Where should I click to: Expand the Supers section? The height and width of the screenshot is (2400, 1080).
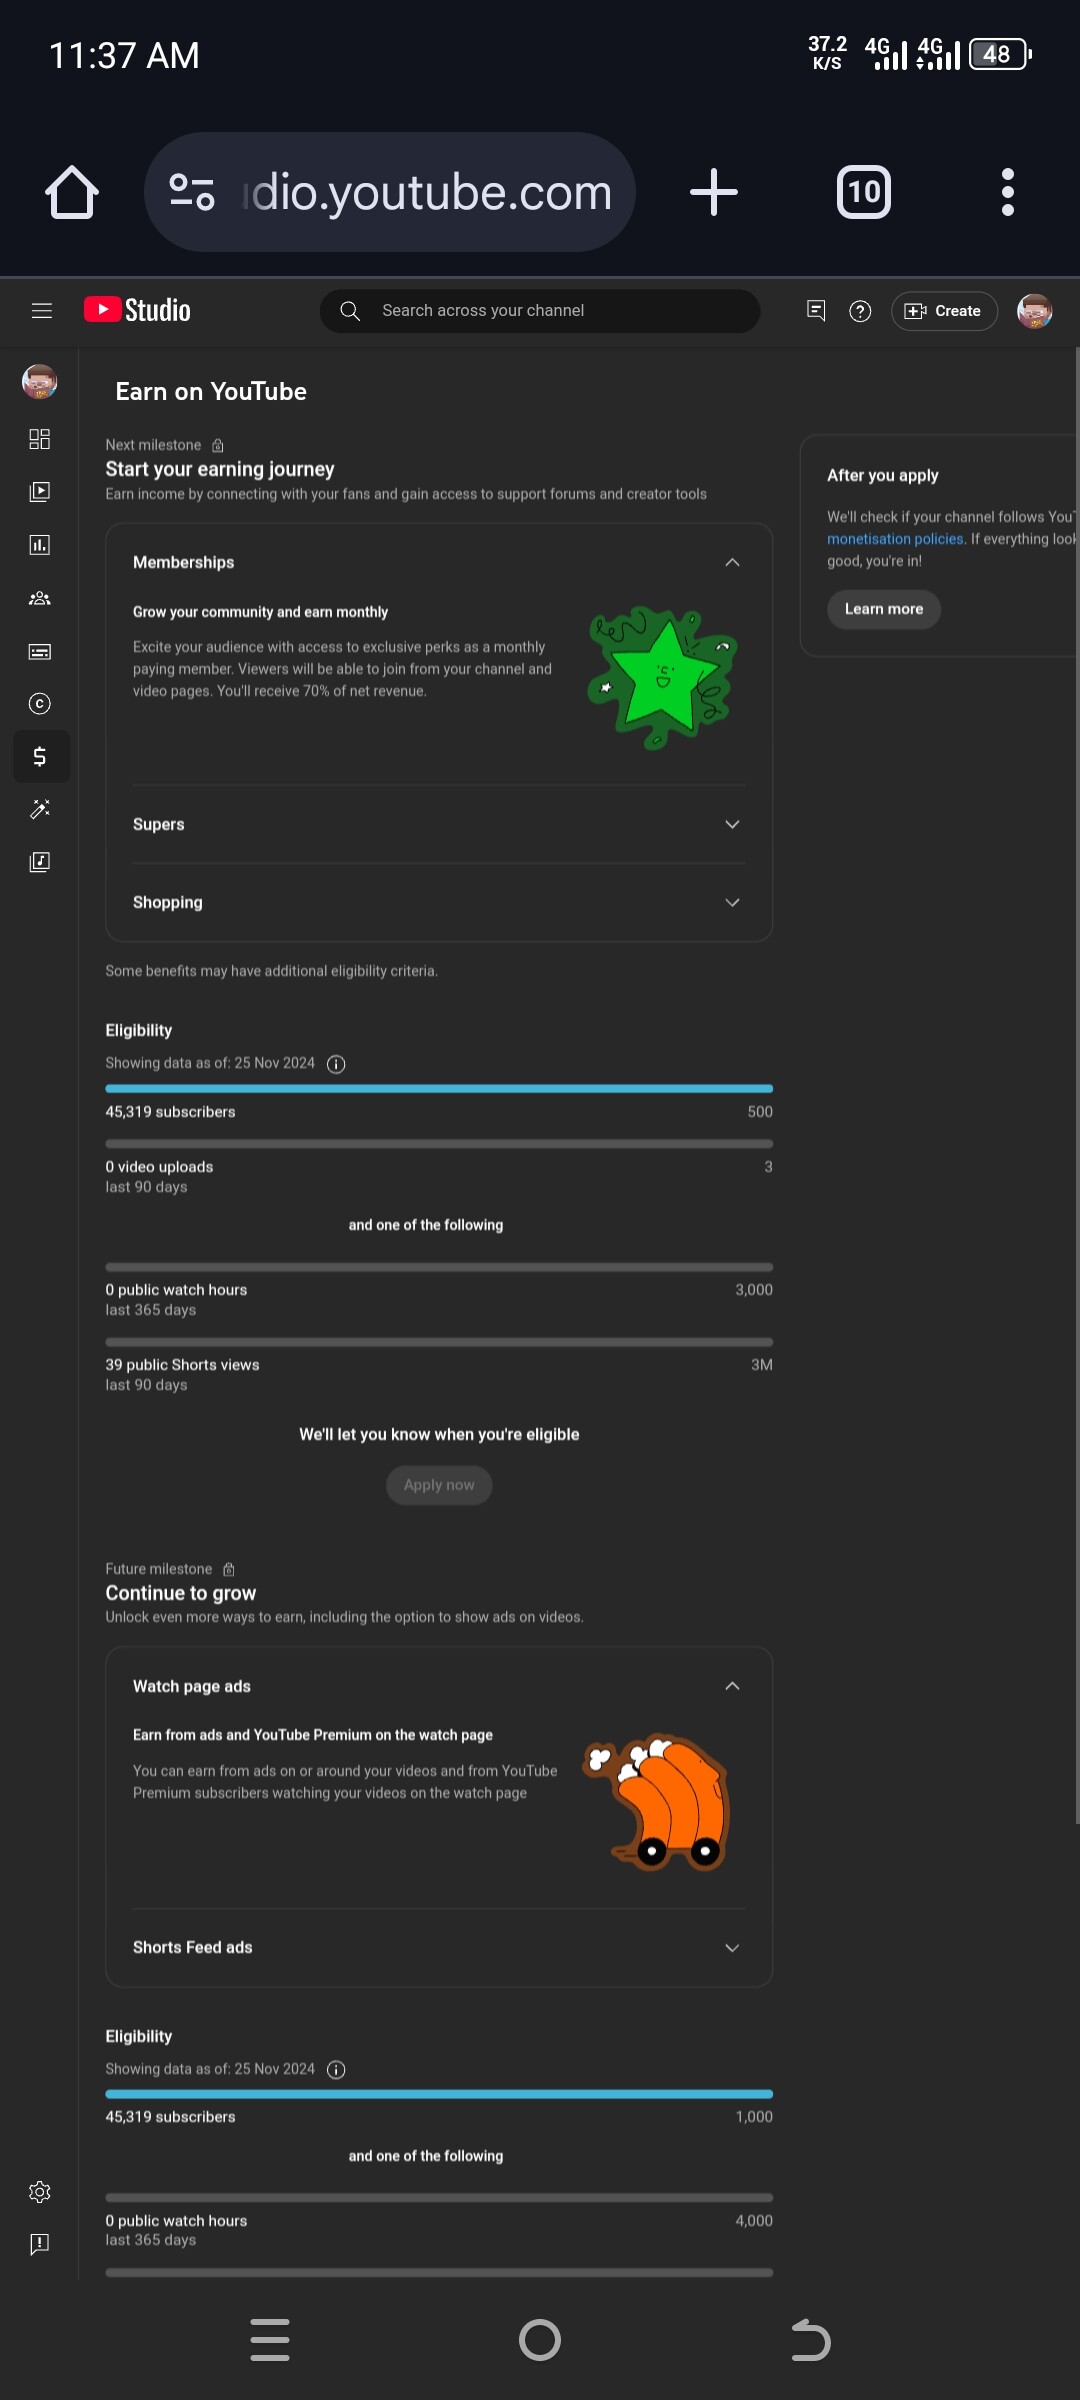[x=732, y=824]
